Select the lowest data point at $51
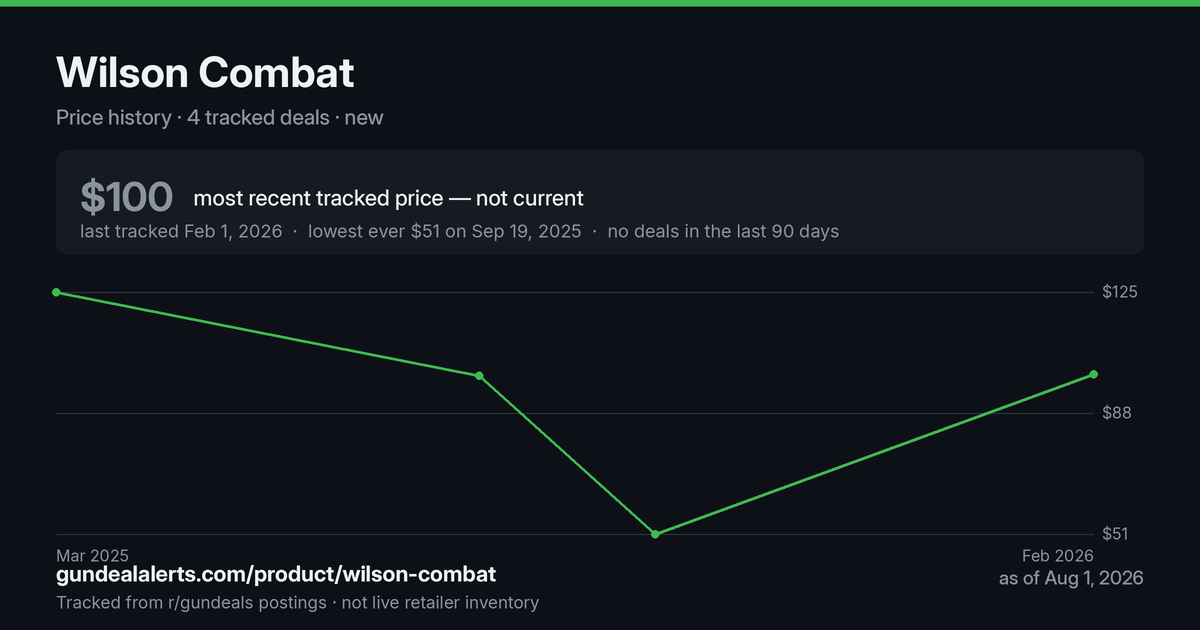The image size is (1200, 630). tap(655, 534)
